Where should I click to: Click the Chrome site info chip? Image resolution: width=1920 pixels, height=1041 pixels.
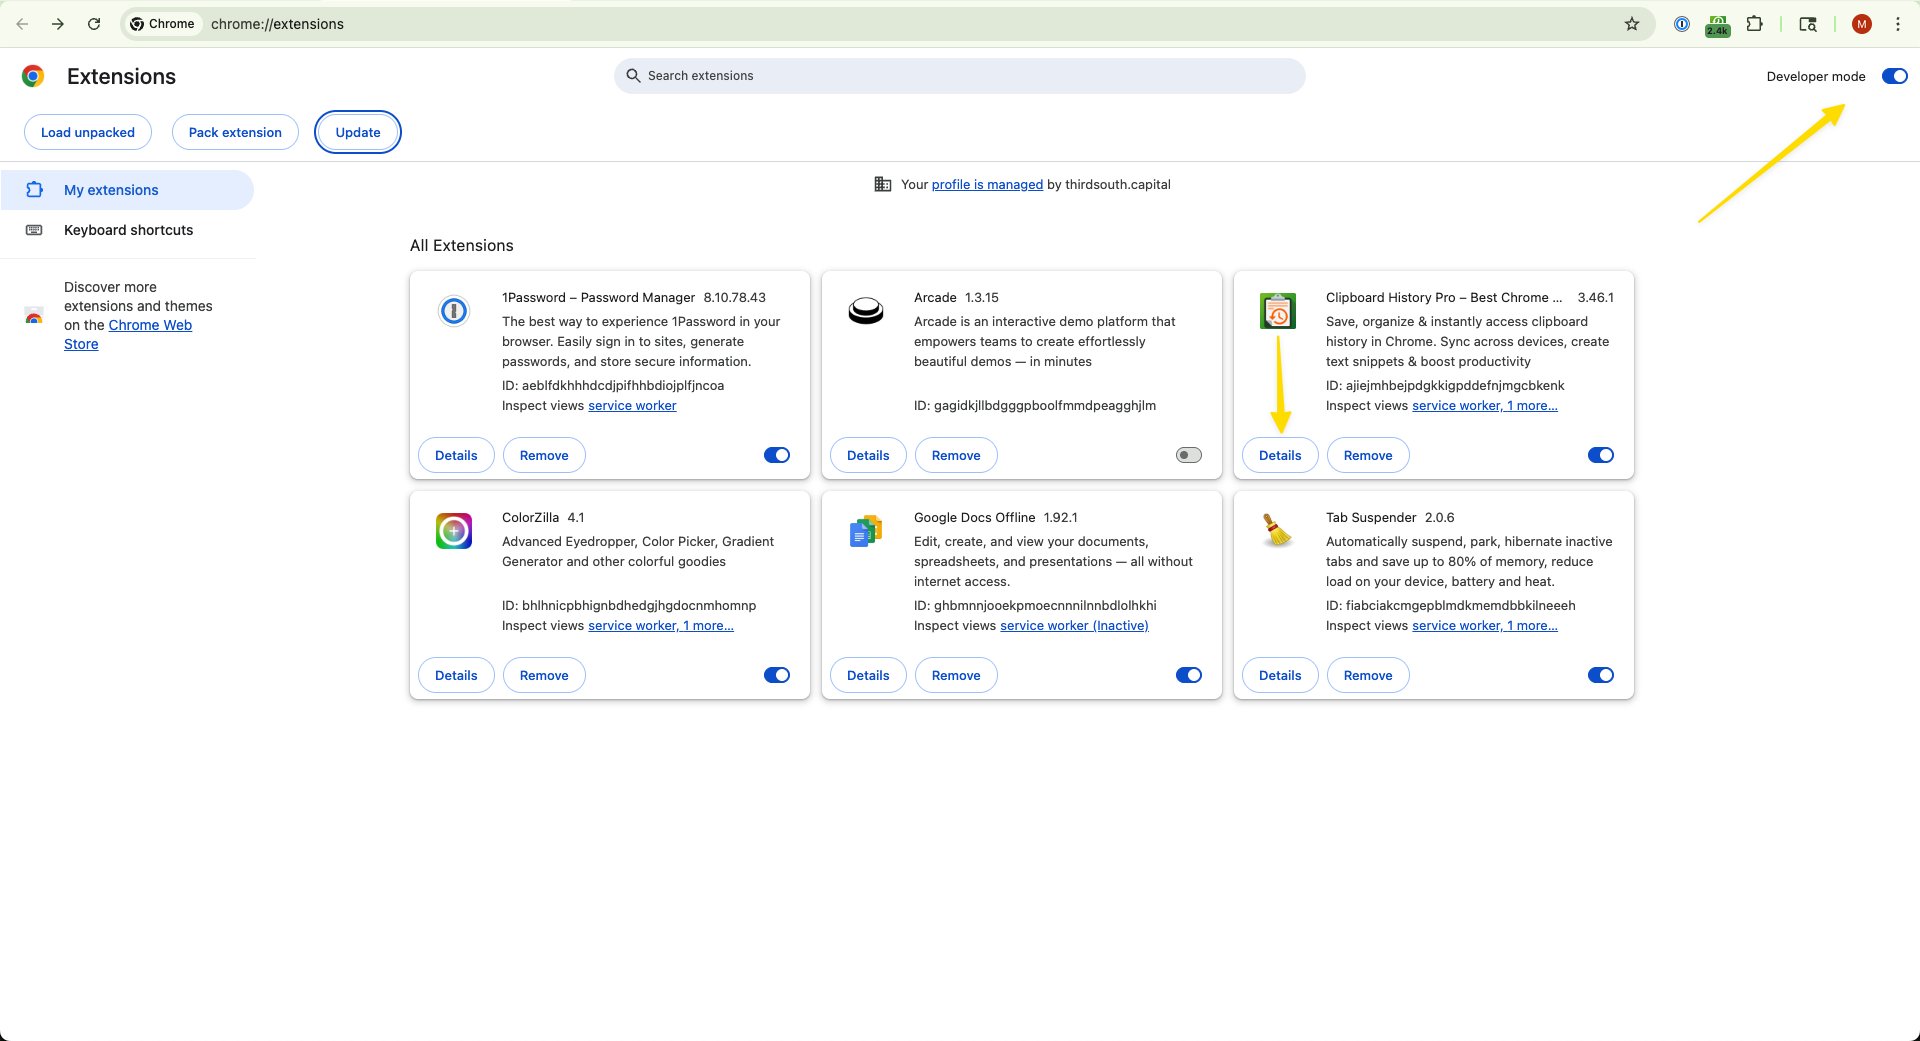coord(163,24)
